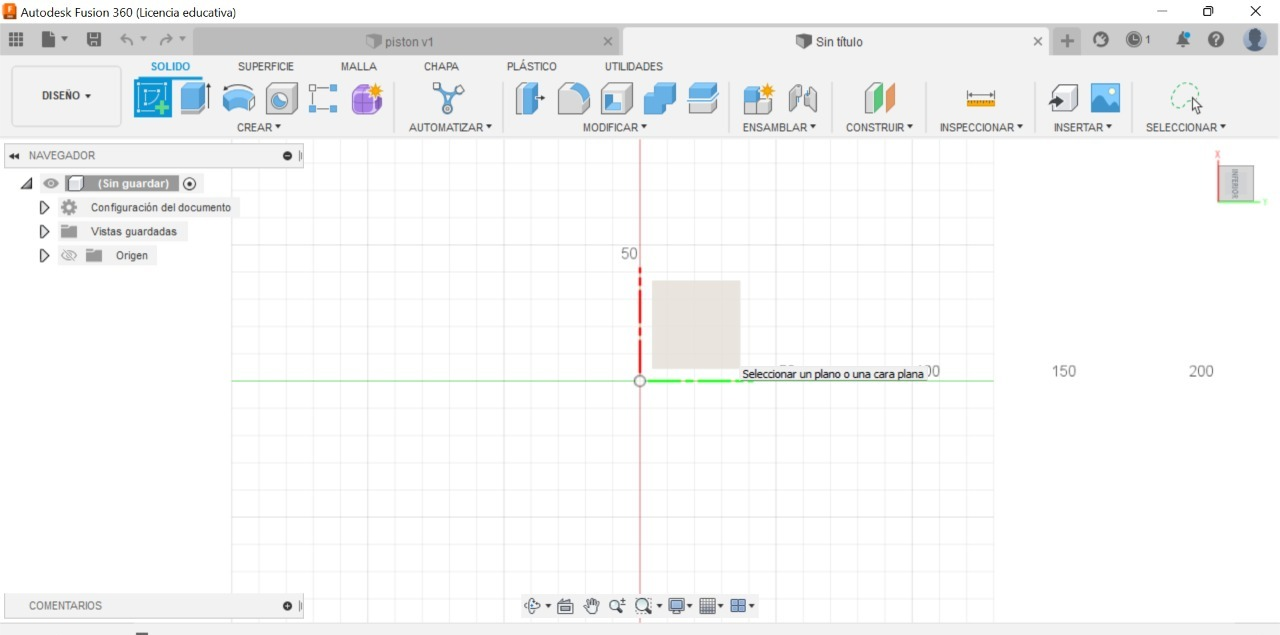Open the extensions icon beside new tab

(1101, 40)
